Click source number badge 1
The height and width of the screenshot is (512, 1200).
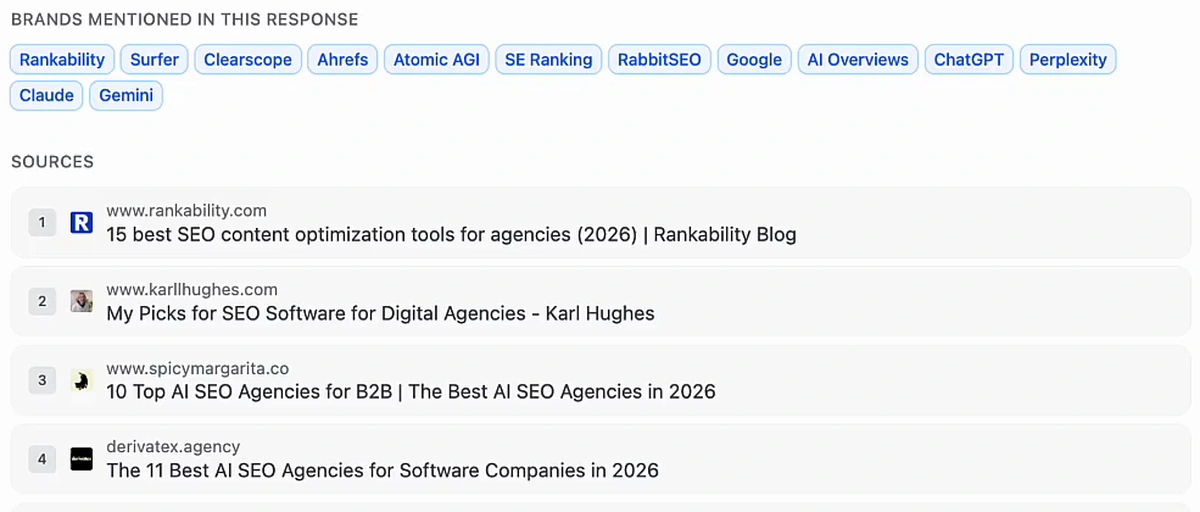[42, 223]
